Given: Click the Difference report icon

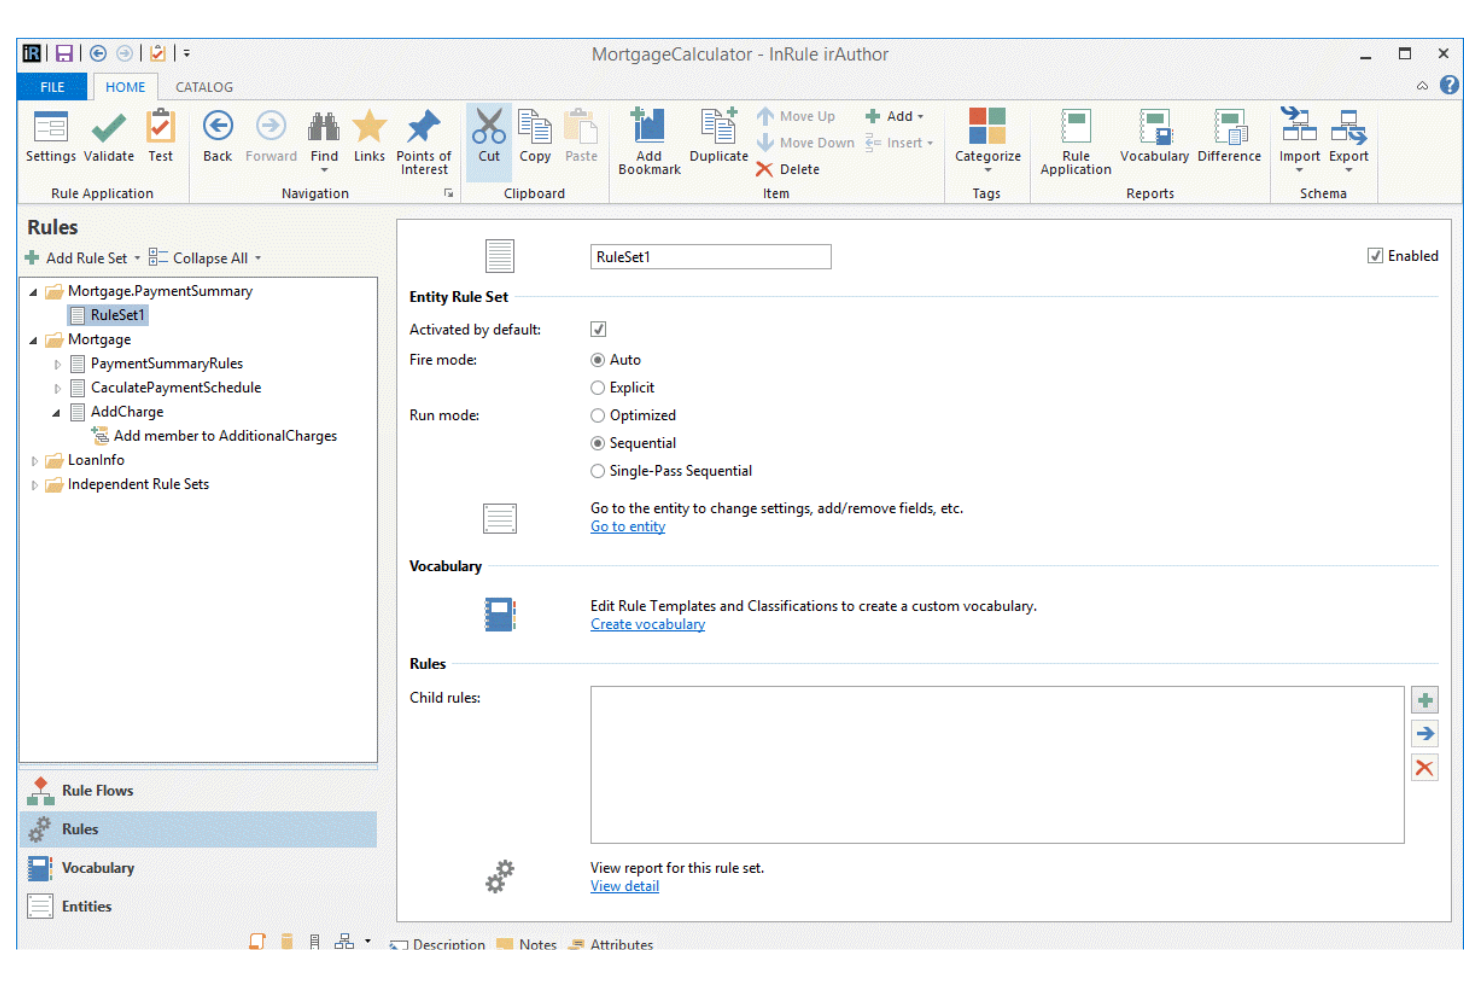Looking at the screenshot, I should point(1228,138).
